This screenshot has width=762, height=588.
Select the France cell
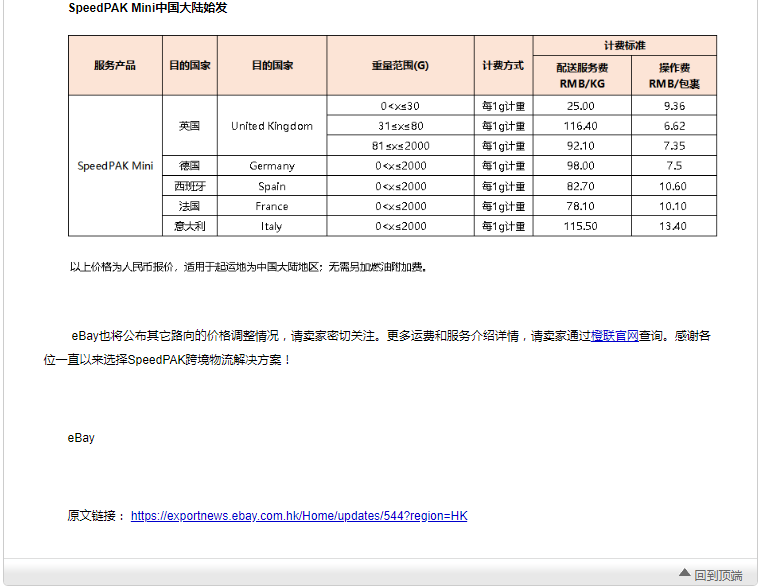coord(272,206)
